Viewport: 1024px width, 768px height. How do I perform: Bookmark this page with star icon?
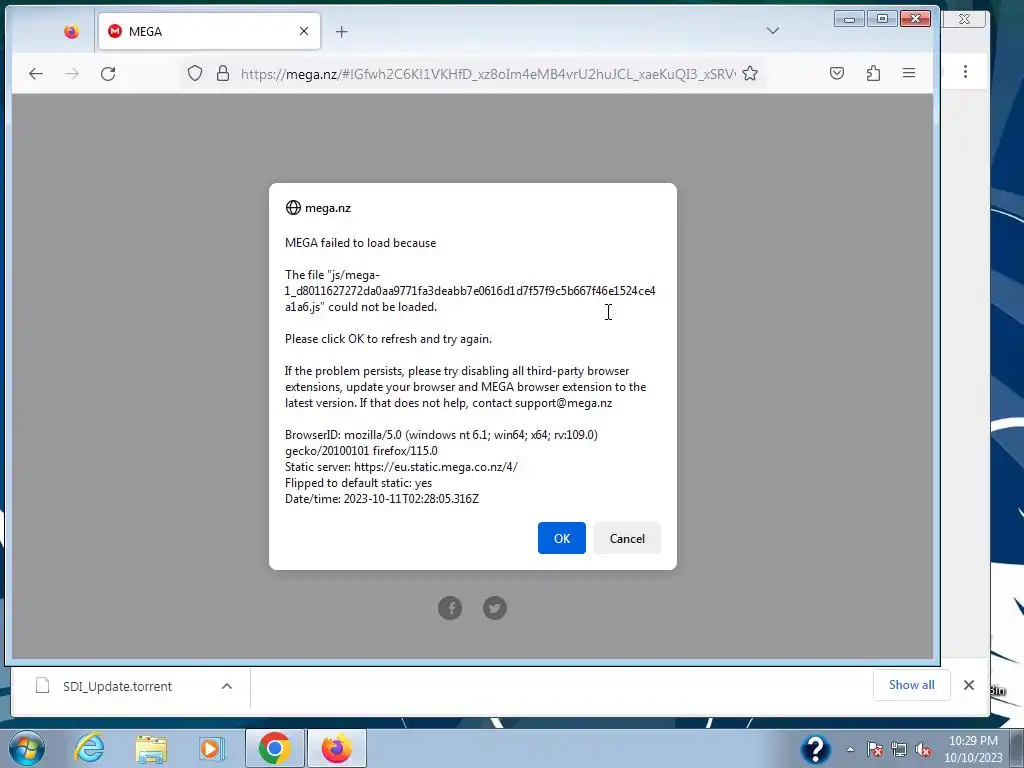tap(750, 73)
